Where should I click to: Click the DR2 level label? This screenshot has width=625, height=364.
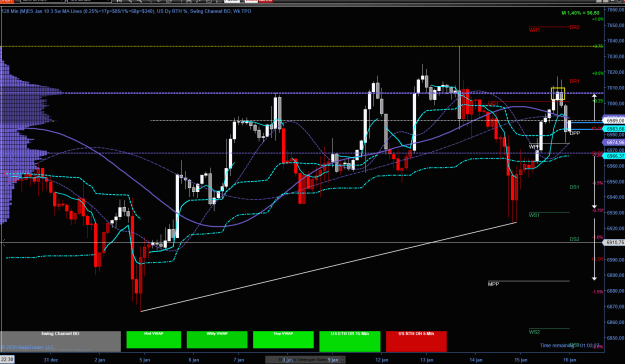[x=574, y=27]
